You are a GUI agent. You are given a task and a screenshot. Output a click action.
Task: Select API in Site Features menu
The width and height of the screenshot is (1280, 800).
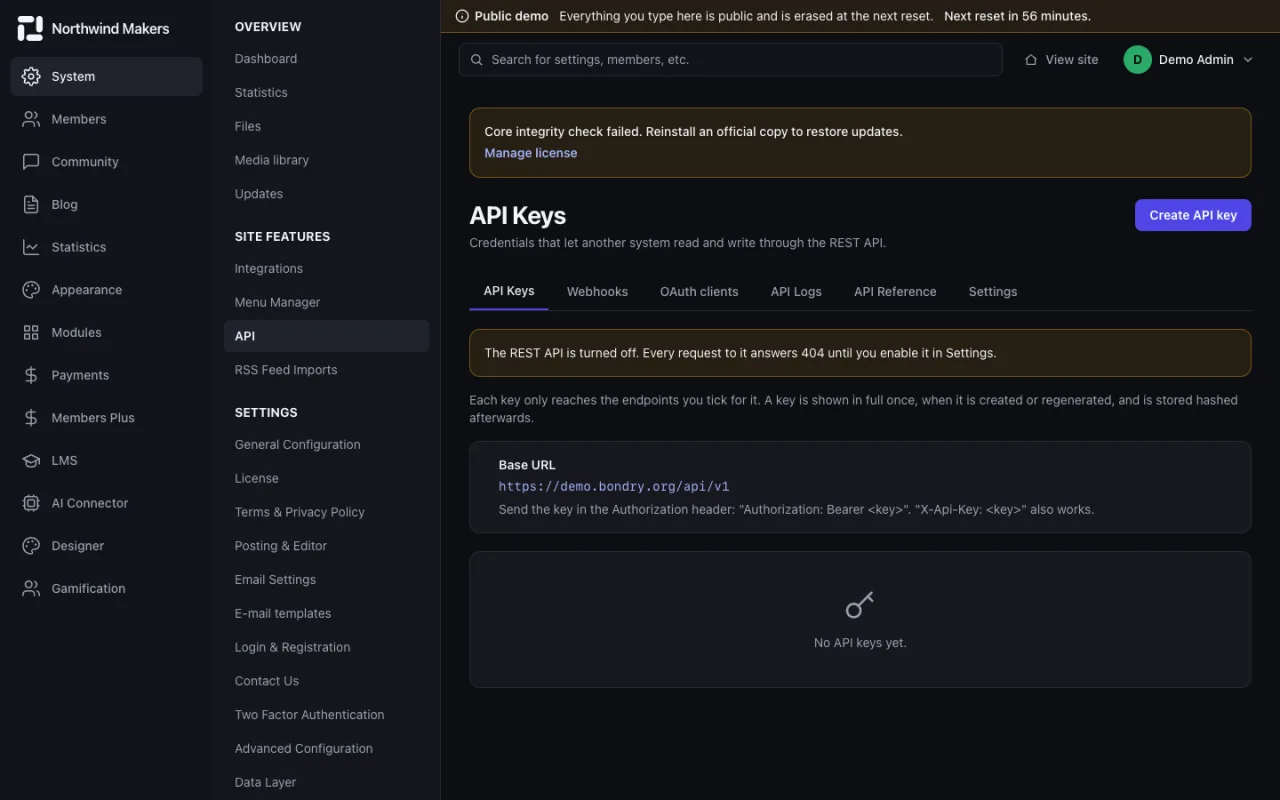click(326, 336)
